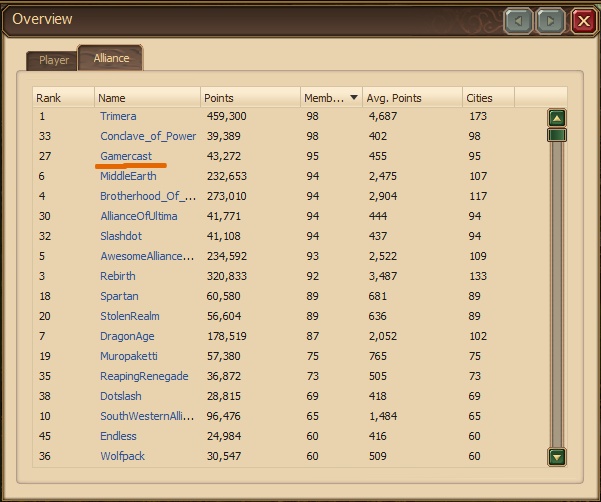Open the Dotslash alliance link
The width and height of the screenshot is (601, 502).
(121, 396)
